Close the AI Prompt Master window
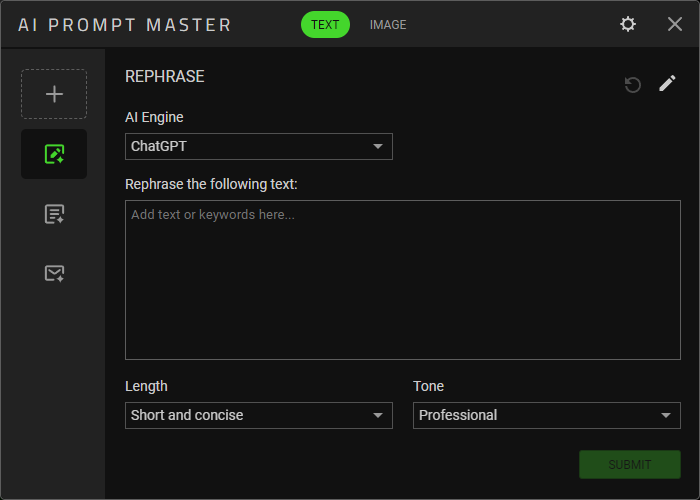 coord(675,24)
